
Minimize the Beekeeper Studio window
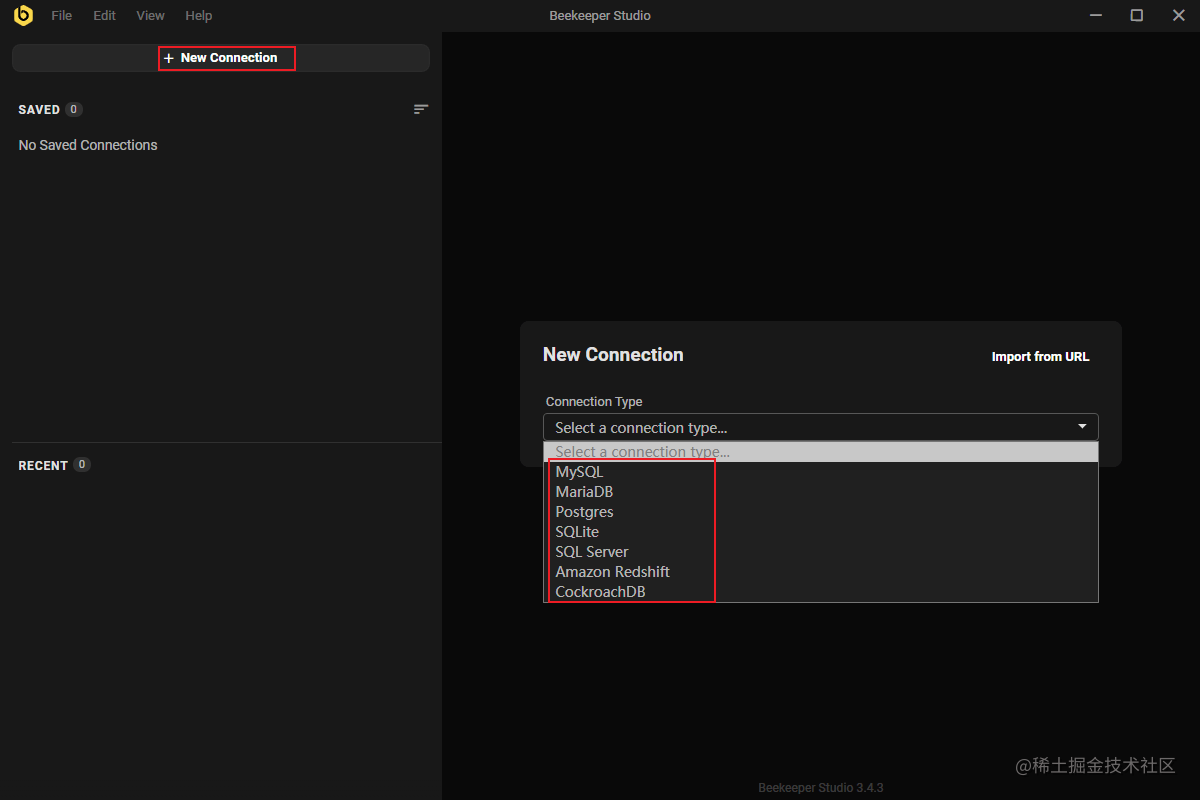click(1094, 15)
